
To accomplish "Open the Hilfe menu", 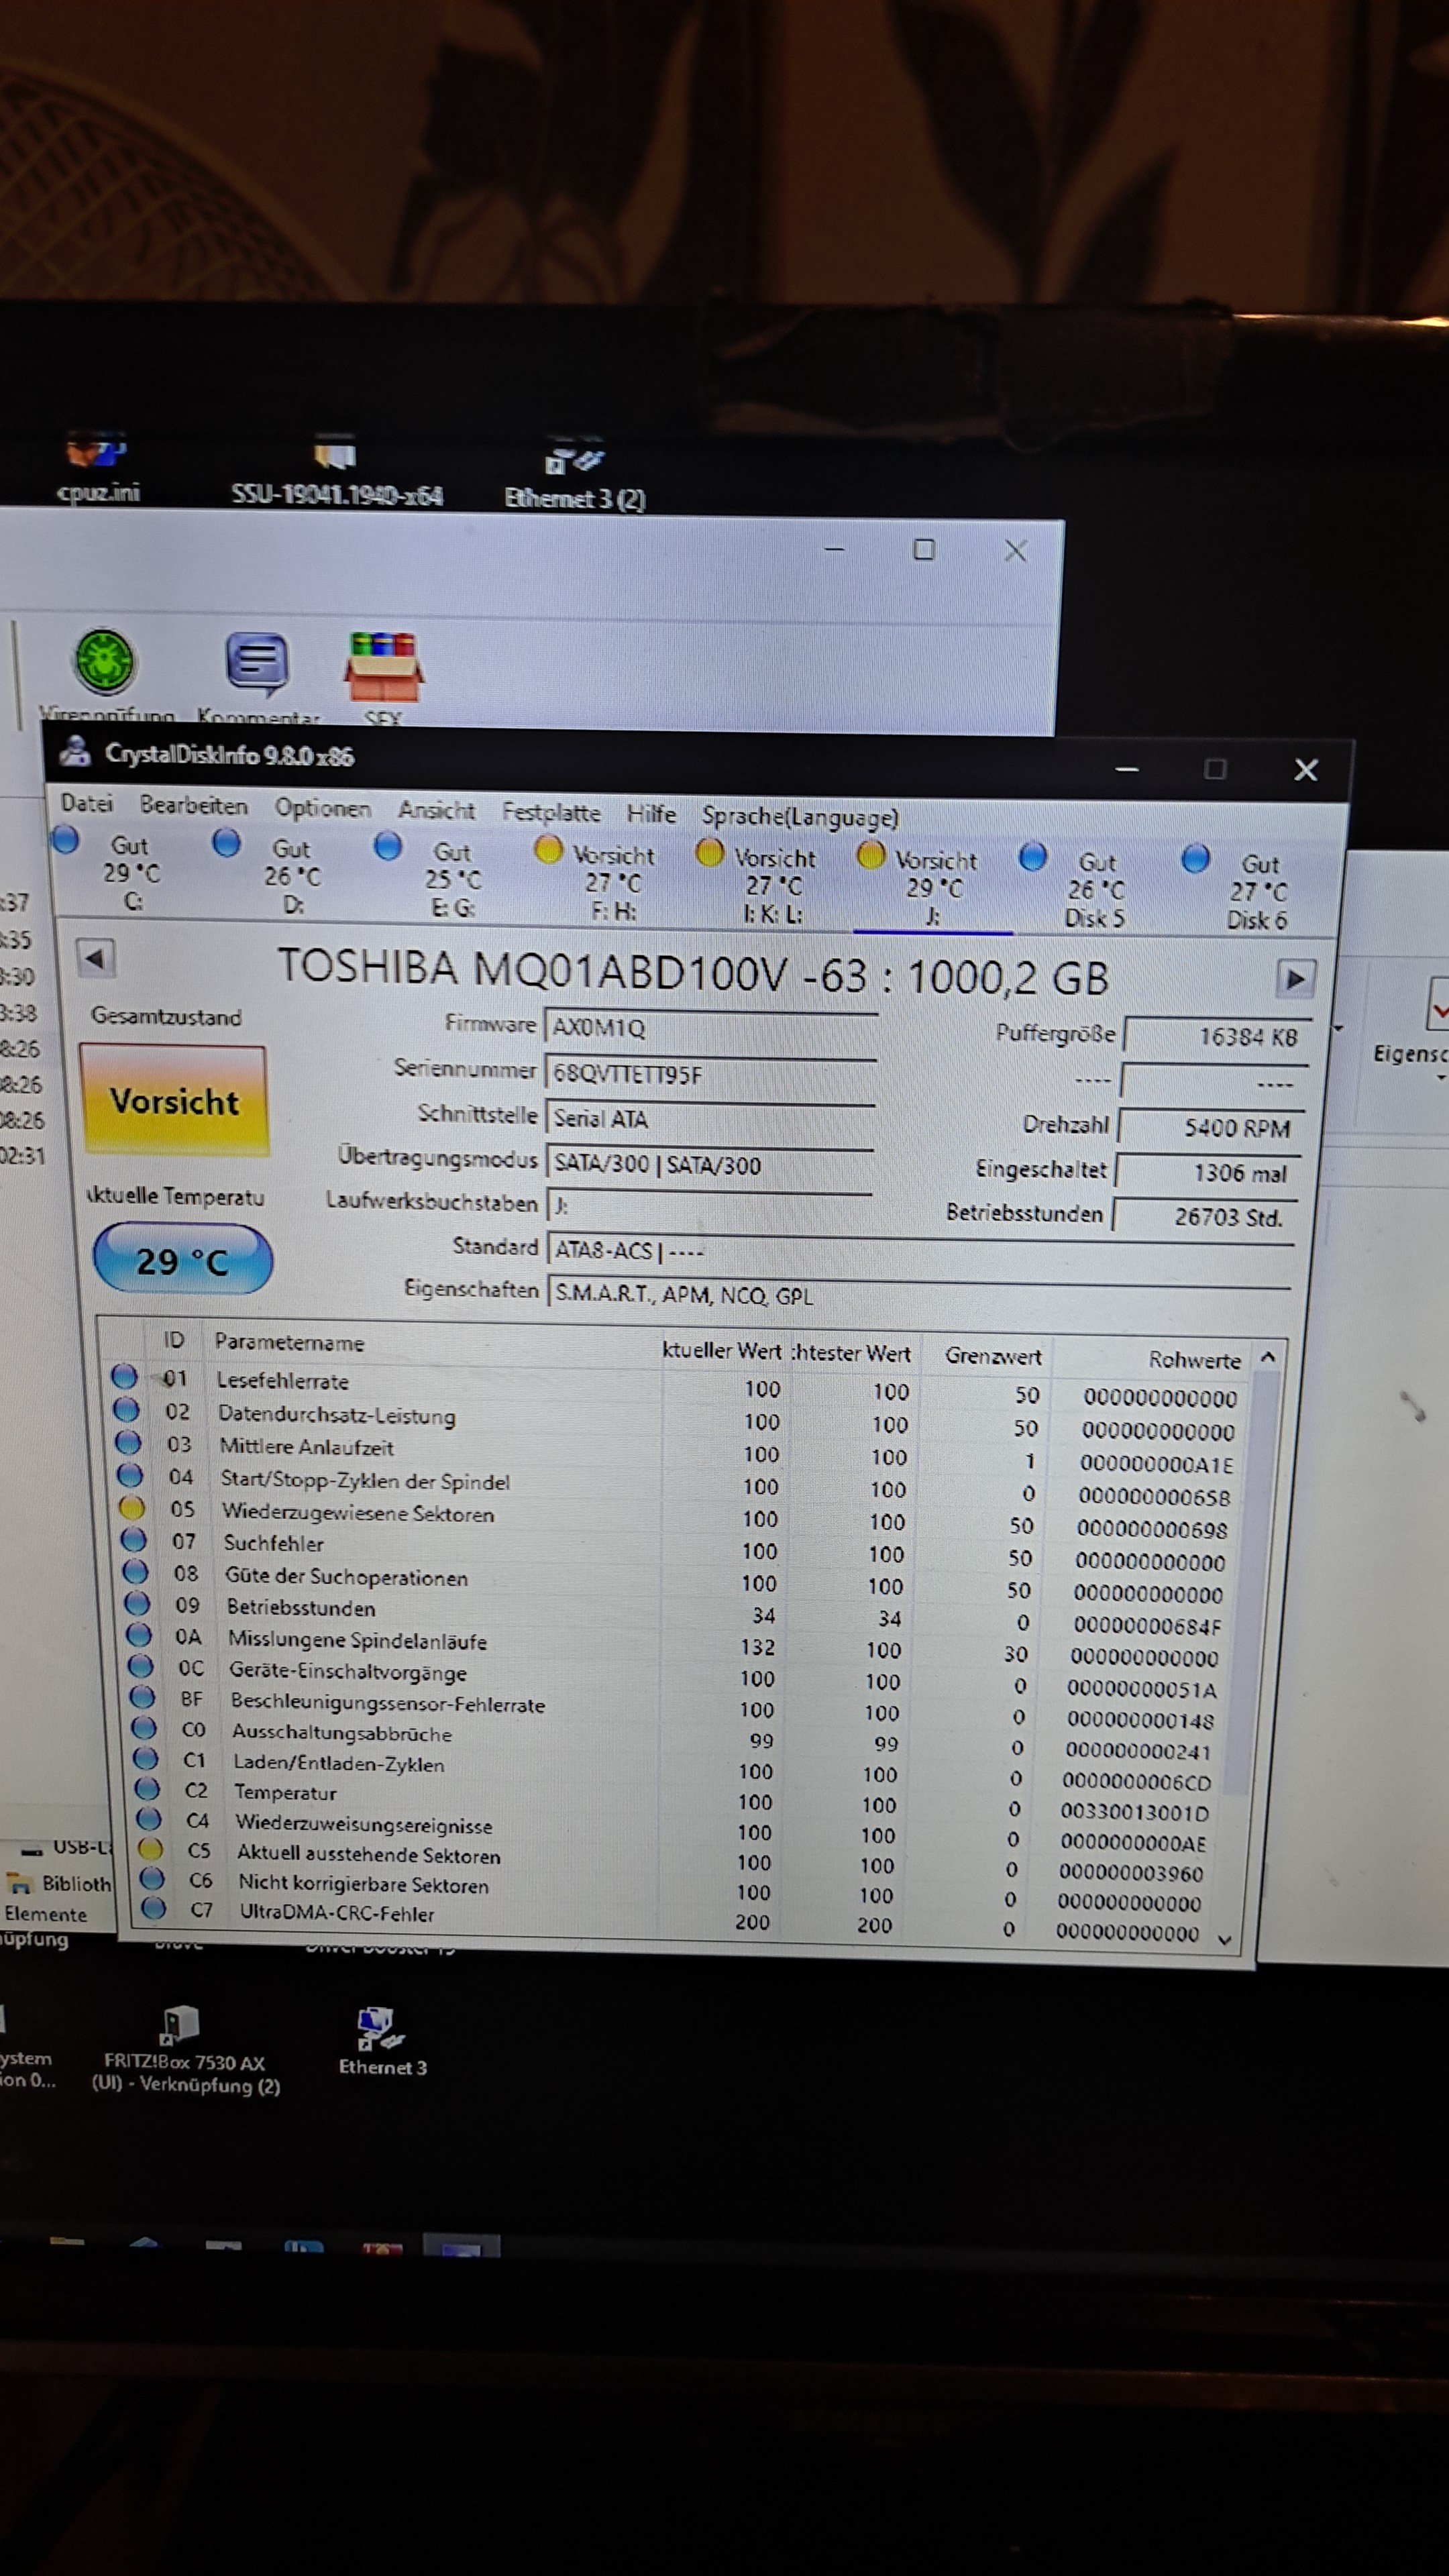I will click(x=651, y=814).
